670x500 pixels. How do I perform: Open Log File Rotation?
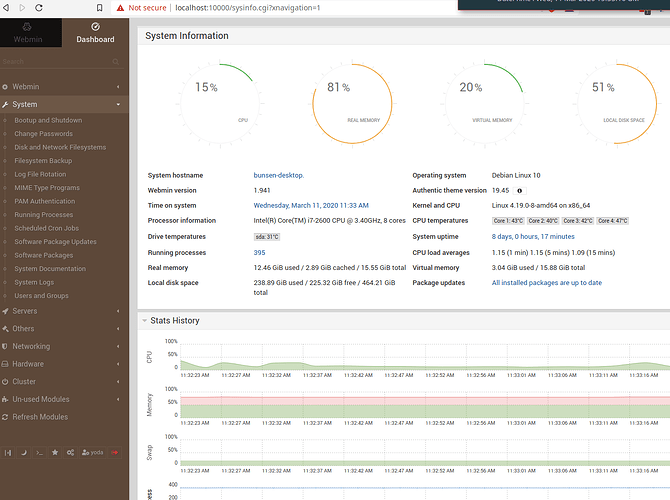pos(40,174)
